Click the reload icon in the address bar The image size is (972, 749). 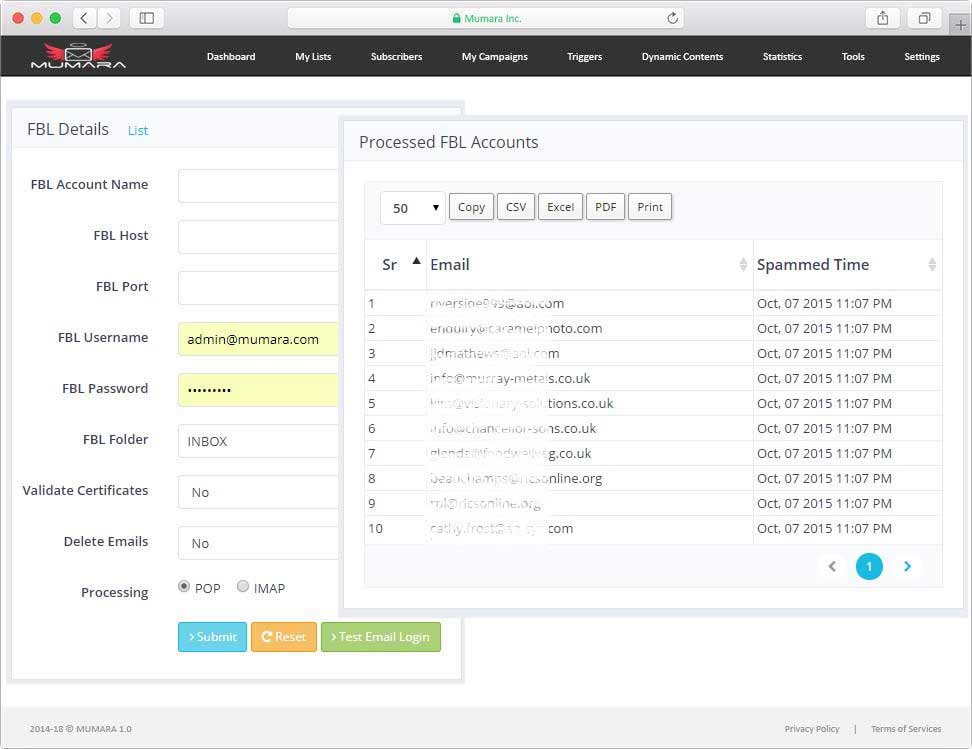[x=672, y=17]
